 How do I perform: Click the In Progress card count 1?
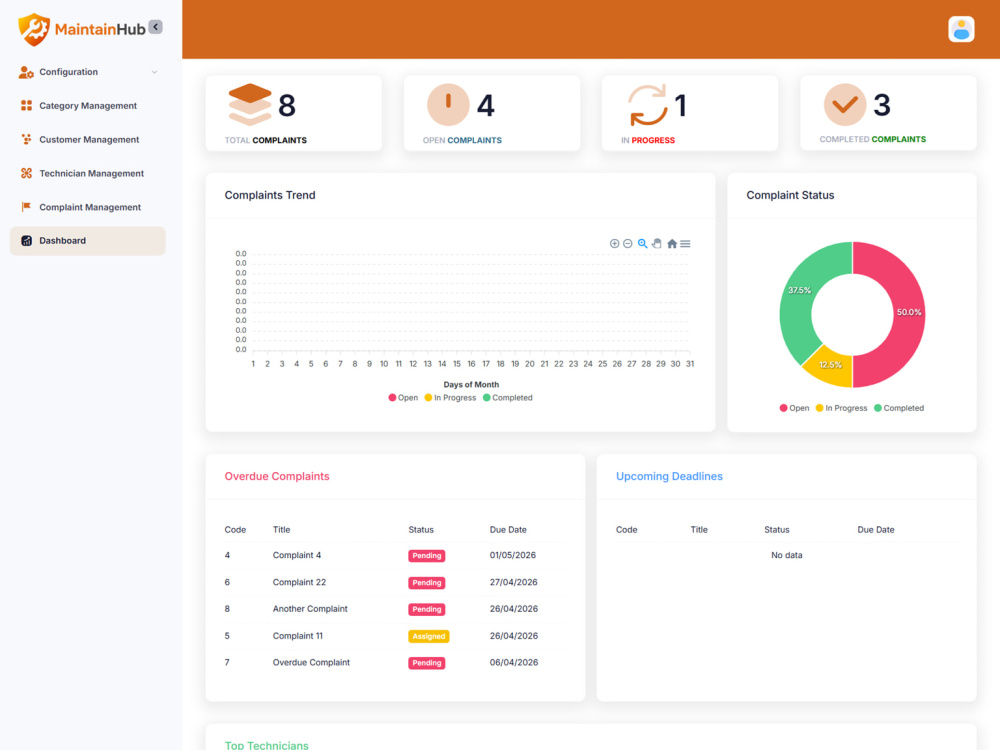[x=680, y=106]
